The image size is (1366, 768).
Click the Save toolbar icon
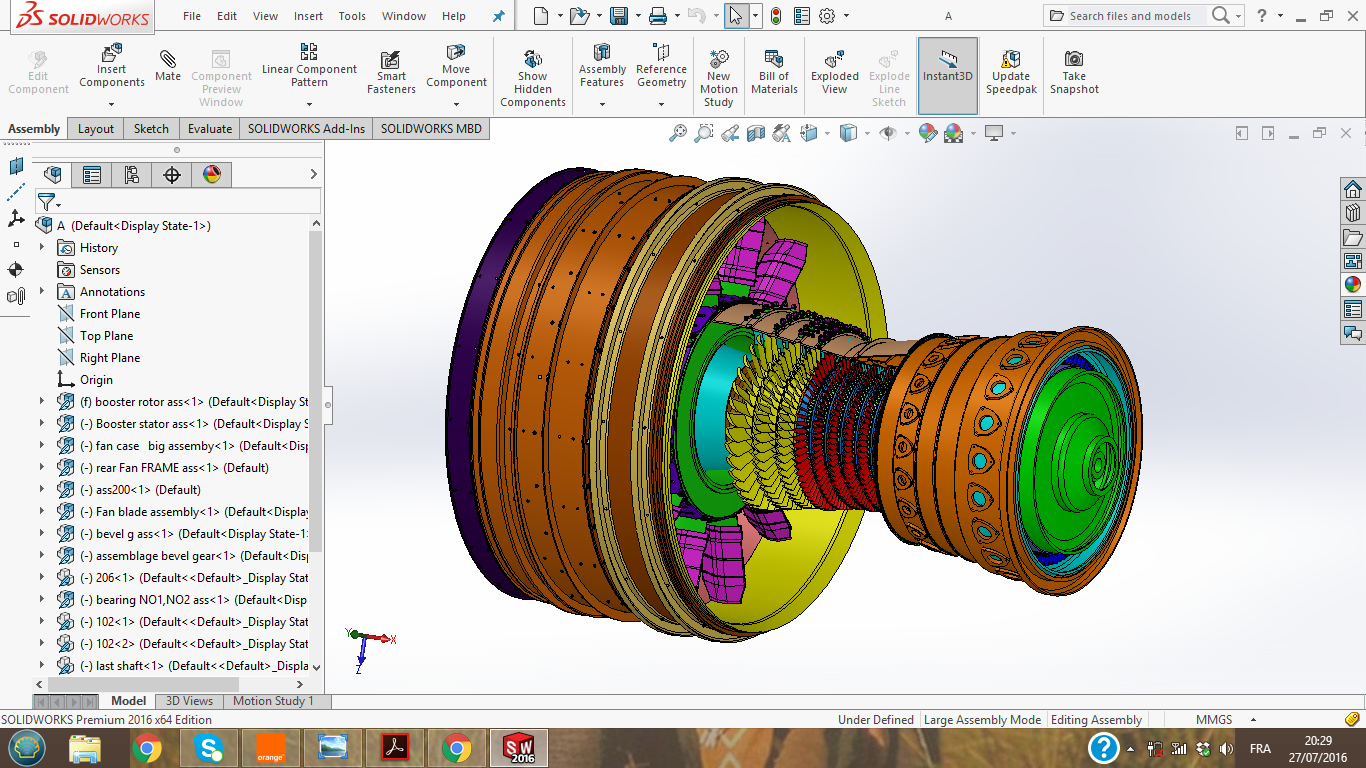[x=619, y=16]
